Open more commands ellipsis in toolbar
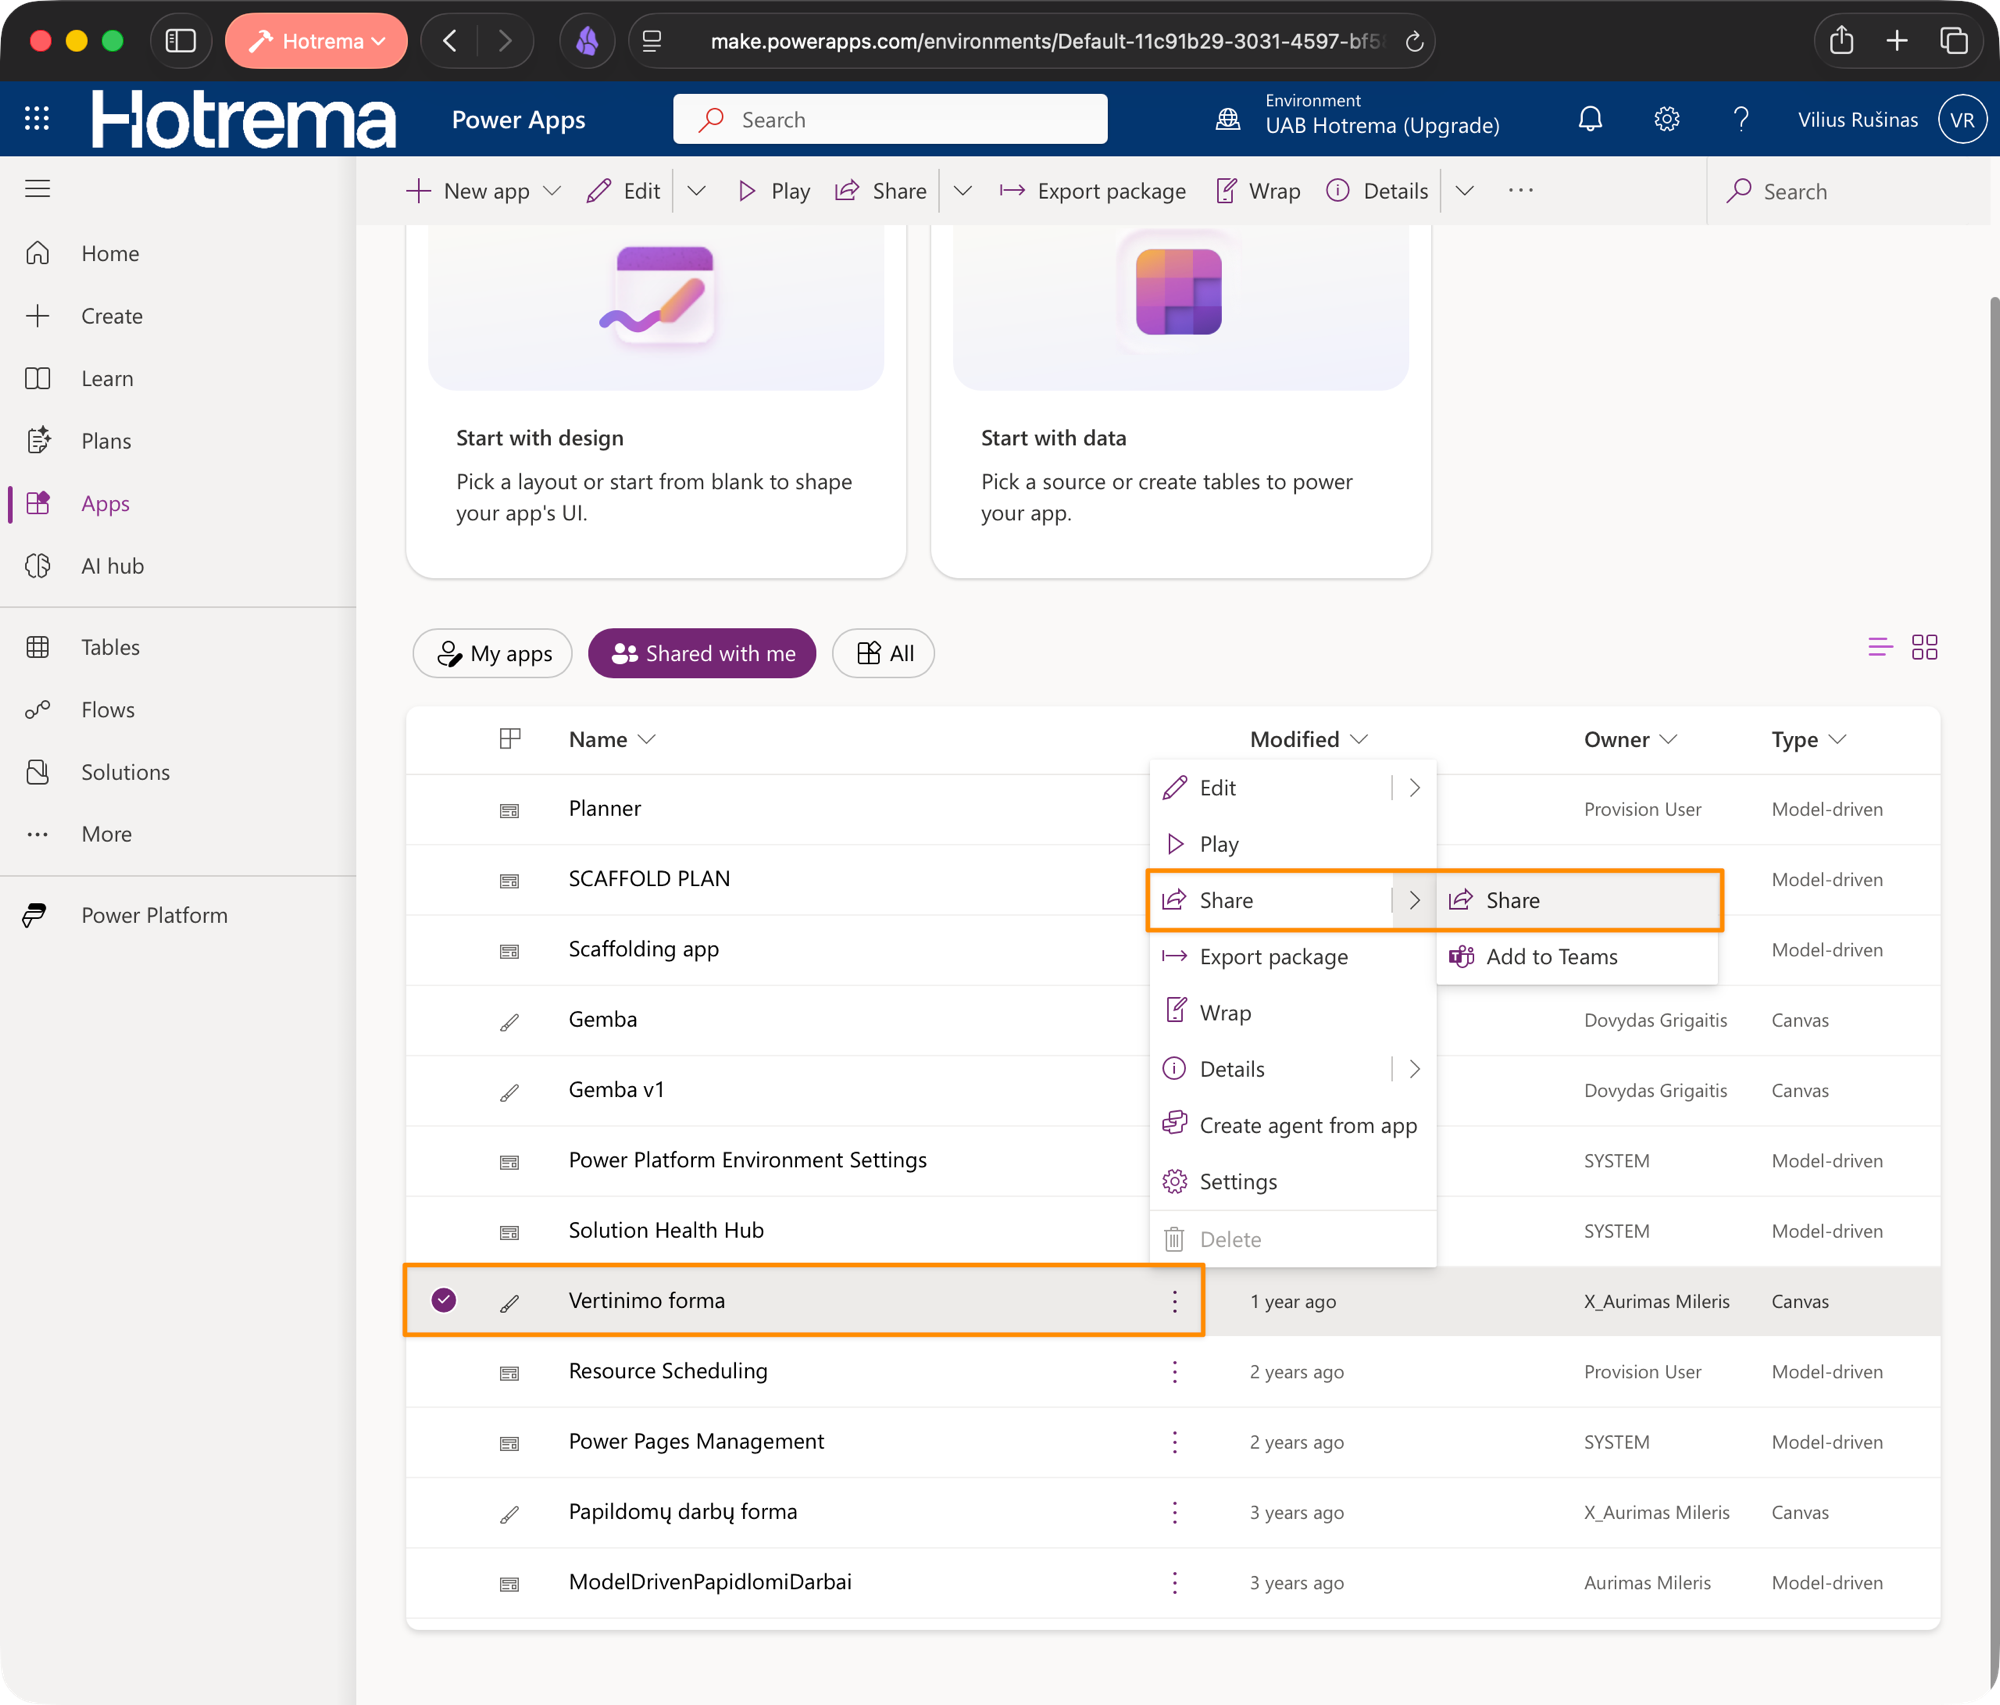This screenshot has width=2000, height=1705. (1521, 190)
